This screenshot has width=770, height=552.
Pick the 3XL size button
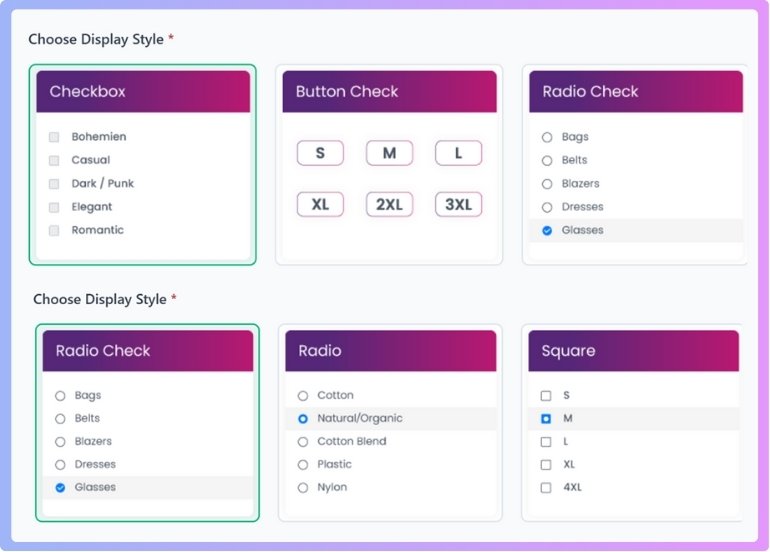click(x=458, y=204)
